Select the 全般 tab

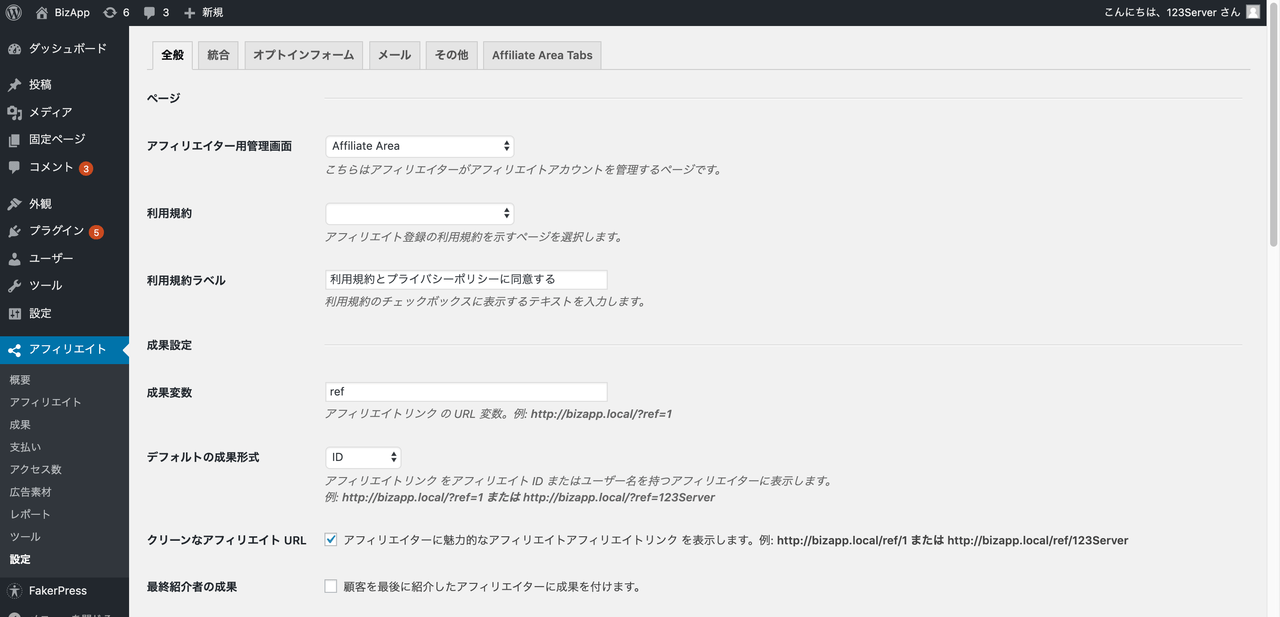(x=172, y=55)
